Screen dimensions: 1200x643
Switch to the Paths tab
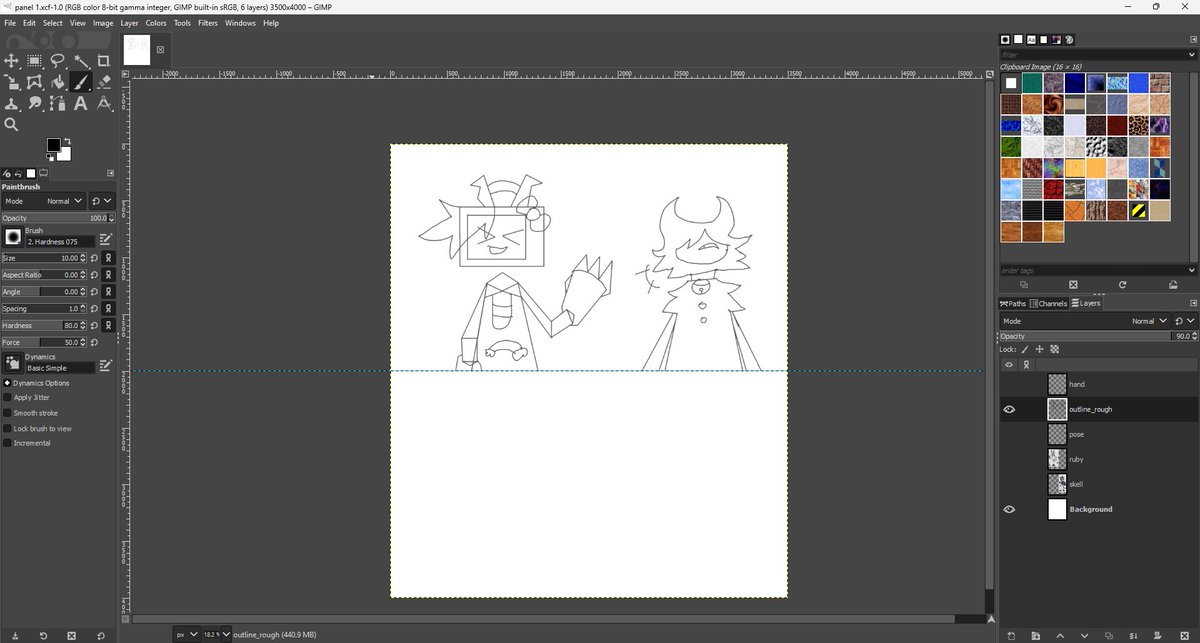point(1013,303)
